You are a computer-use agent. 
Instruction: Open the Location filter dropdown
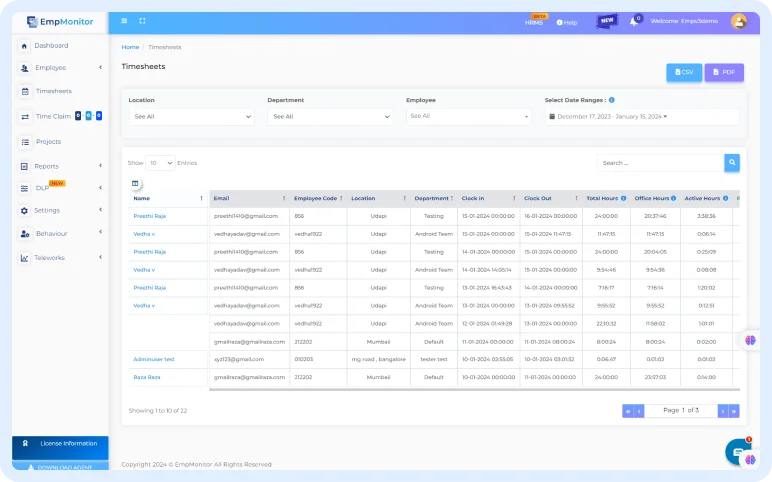coord(191,116)
